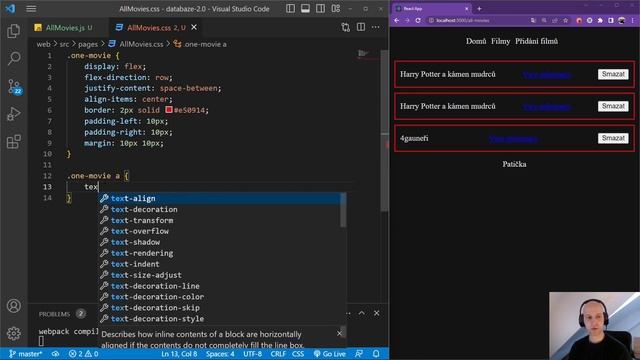Screen dimensions: 640x360
Task: Open the Search view in activity bar
Action: pos(13,58)
